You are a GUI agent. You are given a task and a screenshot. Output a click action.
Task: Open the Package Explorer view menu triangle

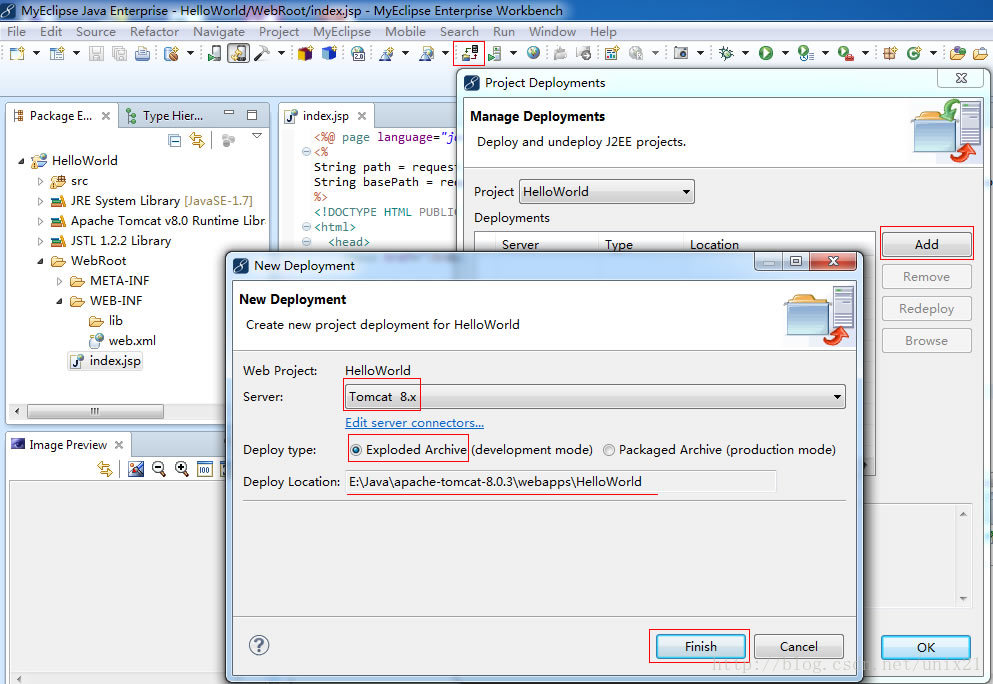[256, 136]
